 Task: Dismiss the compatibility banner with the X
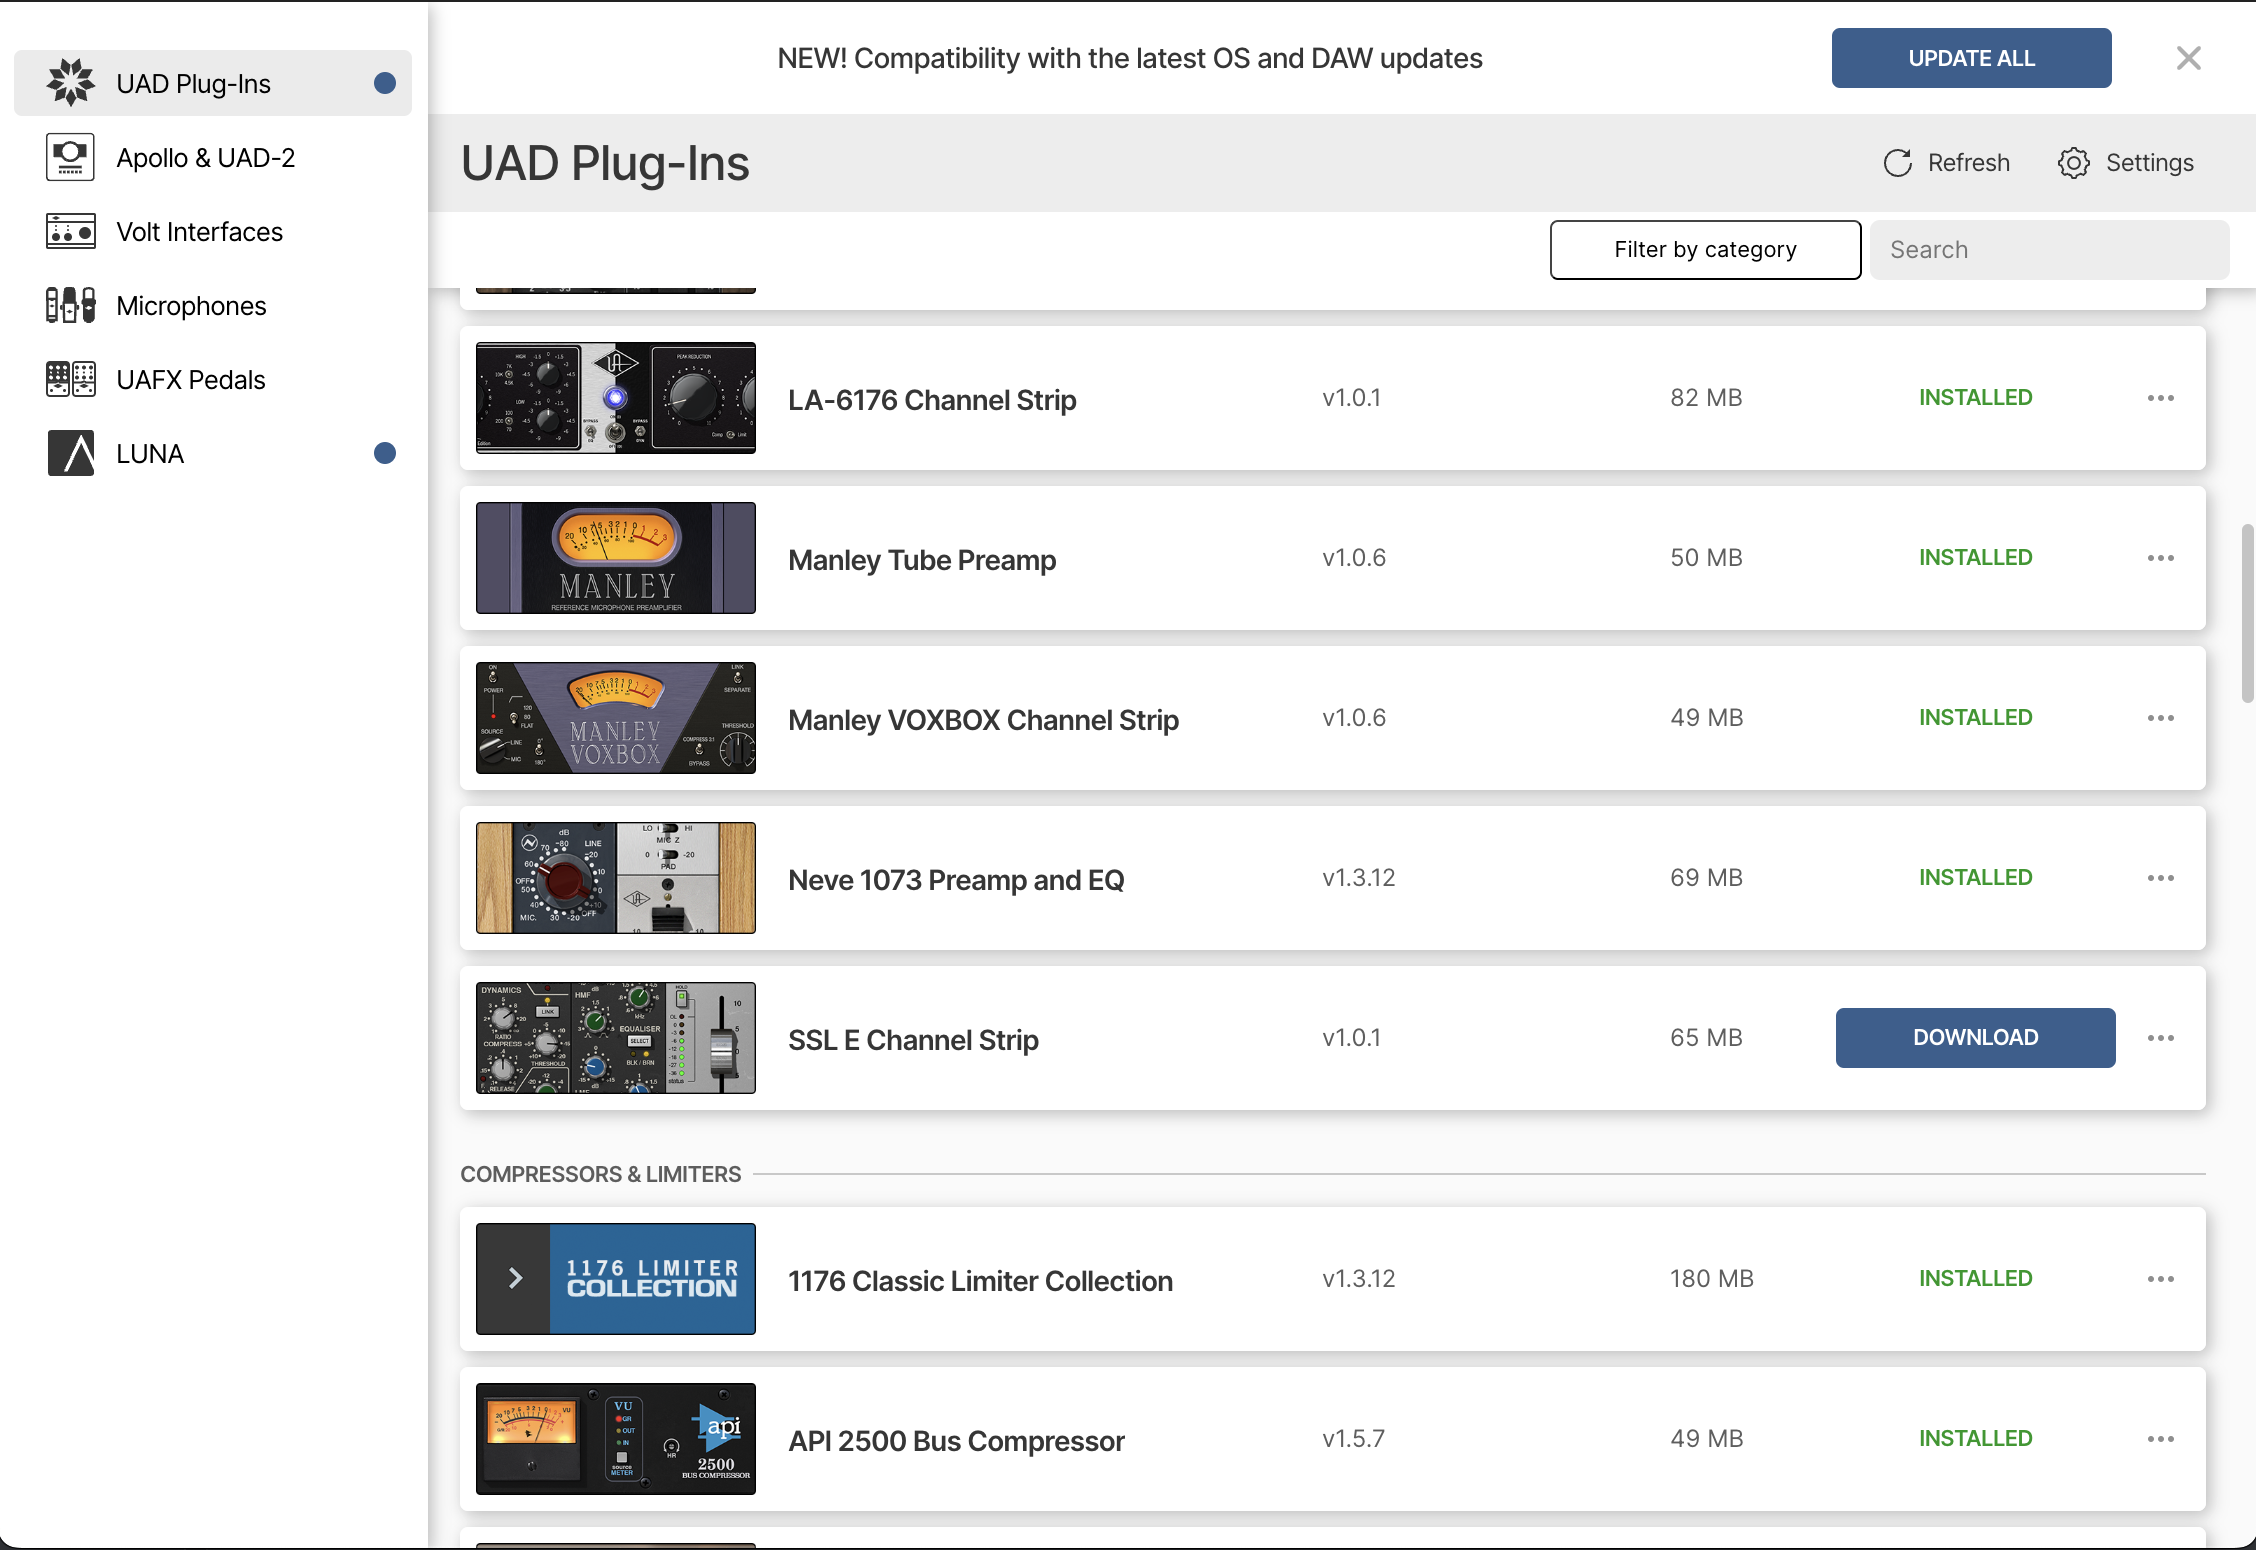coord(2189,58)
